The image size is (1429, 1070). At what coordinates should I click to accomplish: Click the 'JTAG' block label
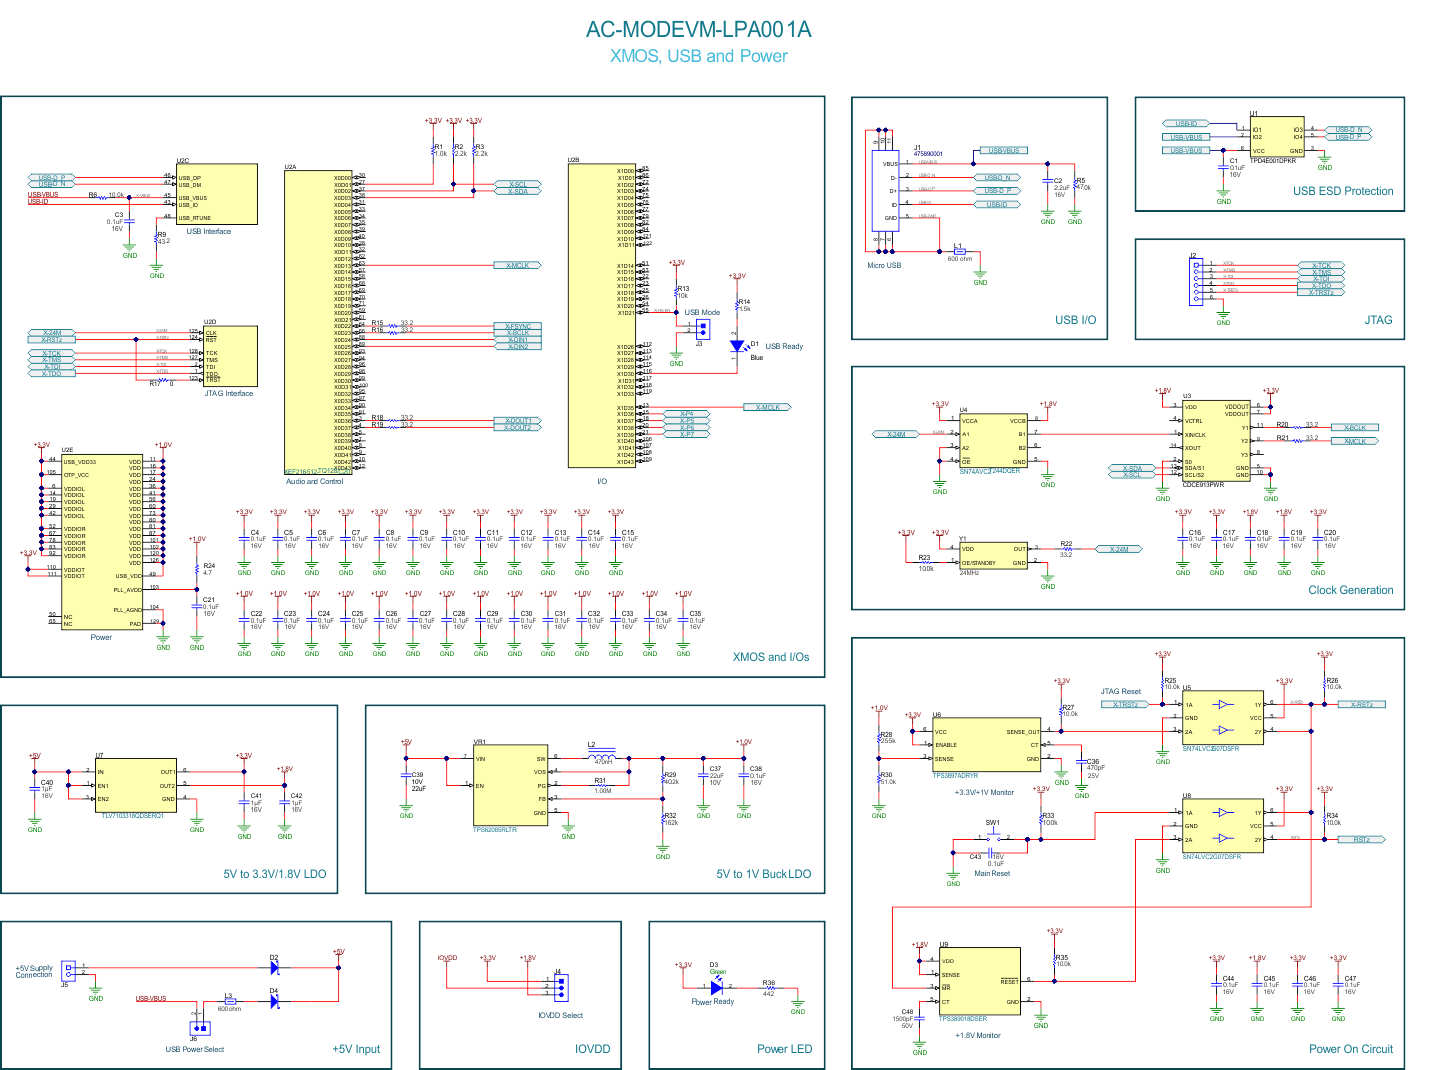pos(1378,320)
